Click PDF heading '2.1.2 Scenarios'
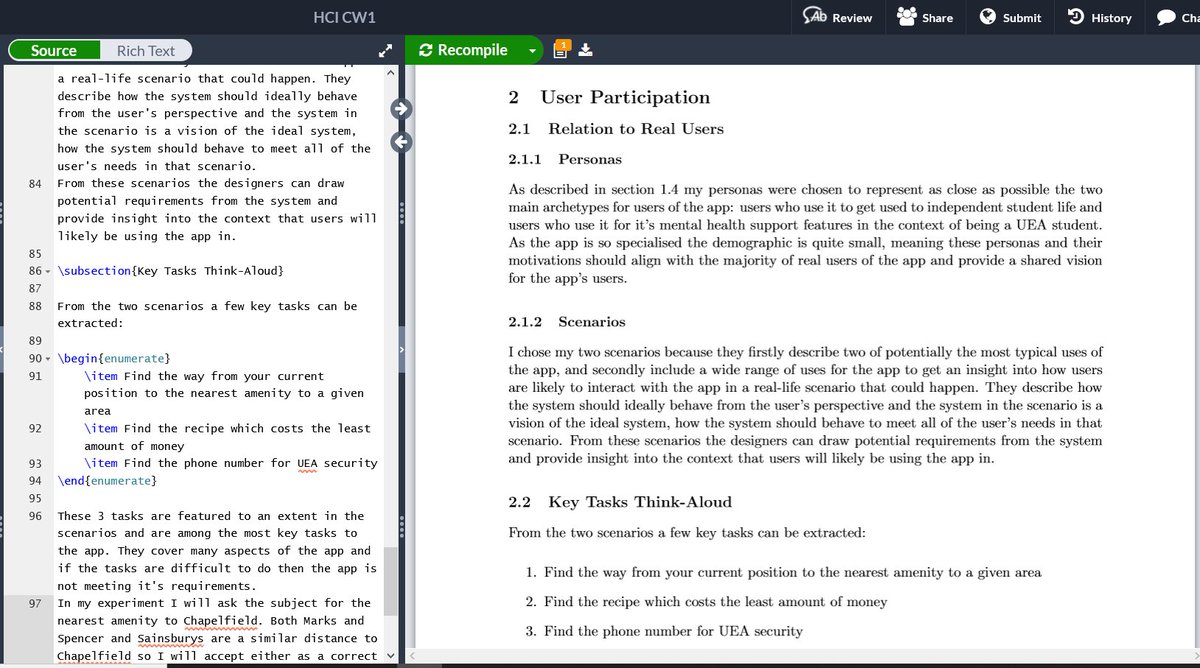 [x=567, y=322]
